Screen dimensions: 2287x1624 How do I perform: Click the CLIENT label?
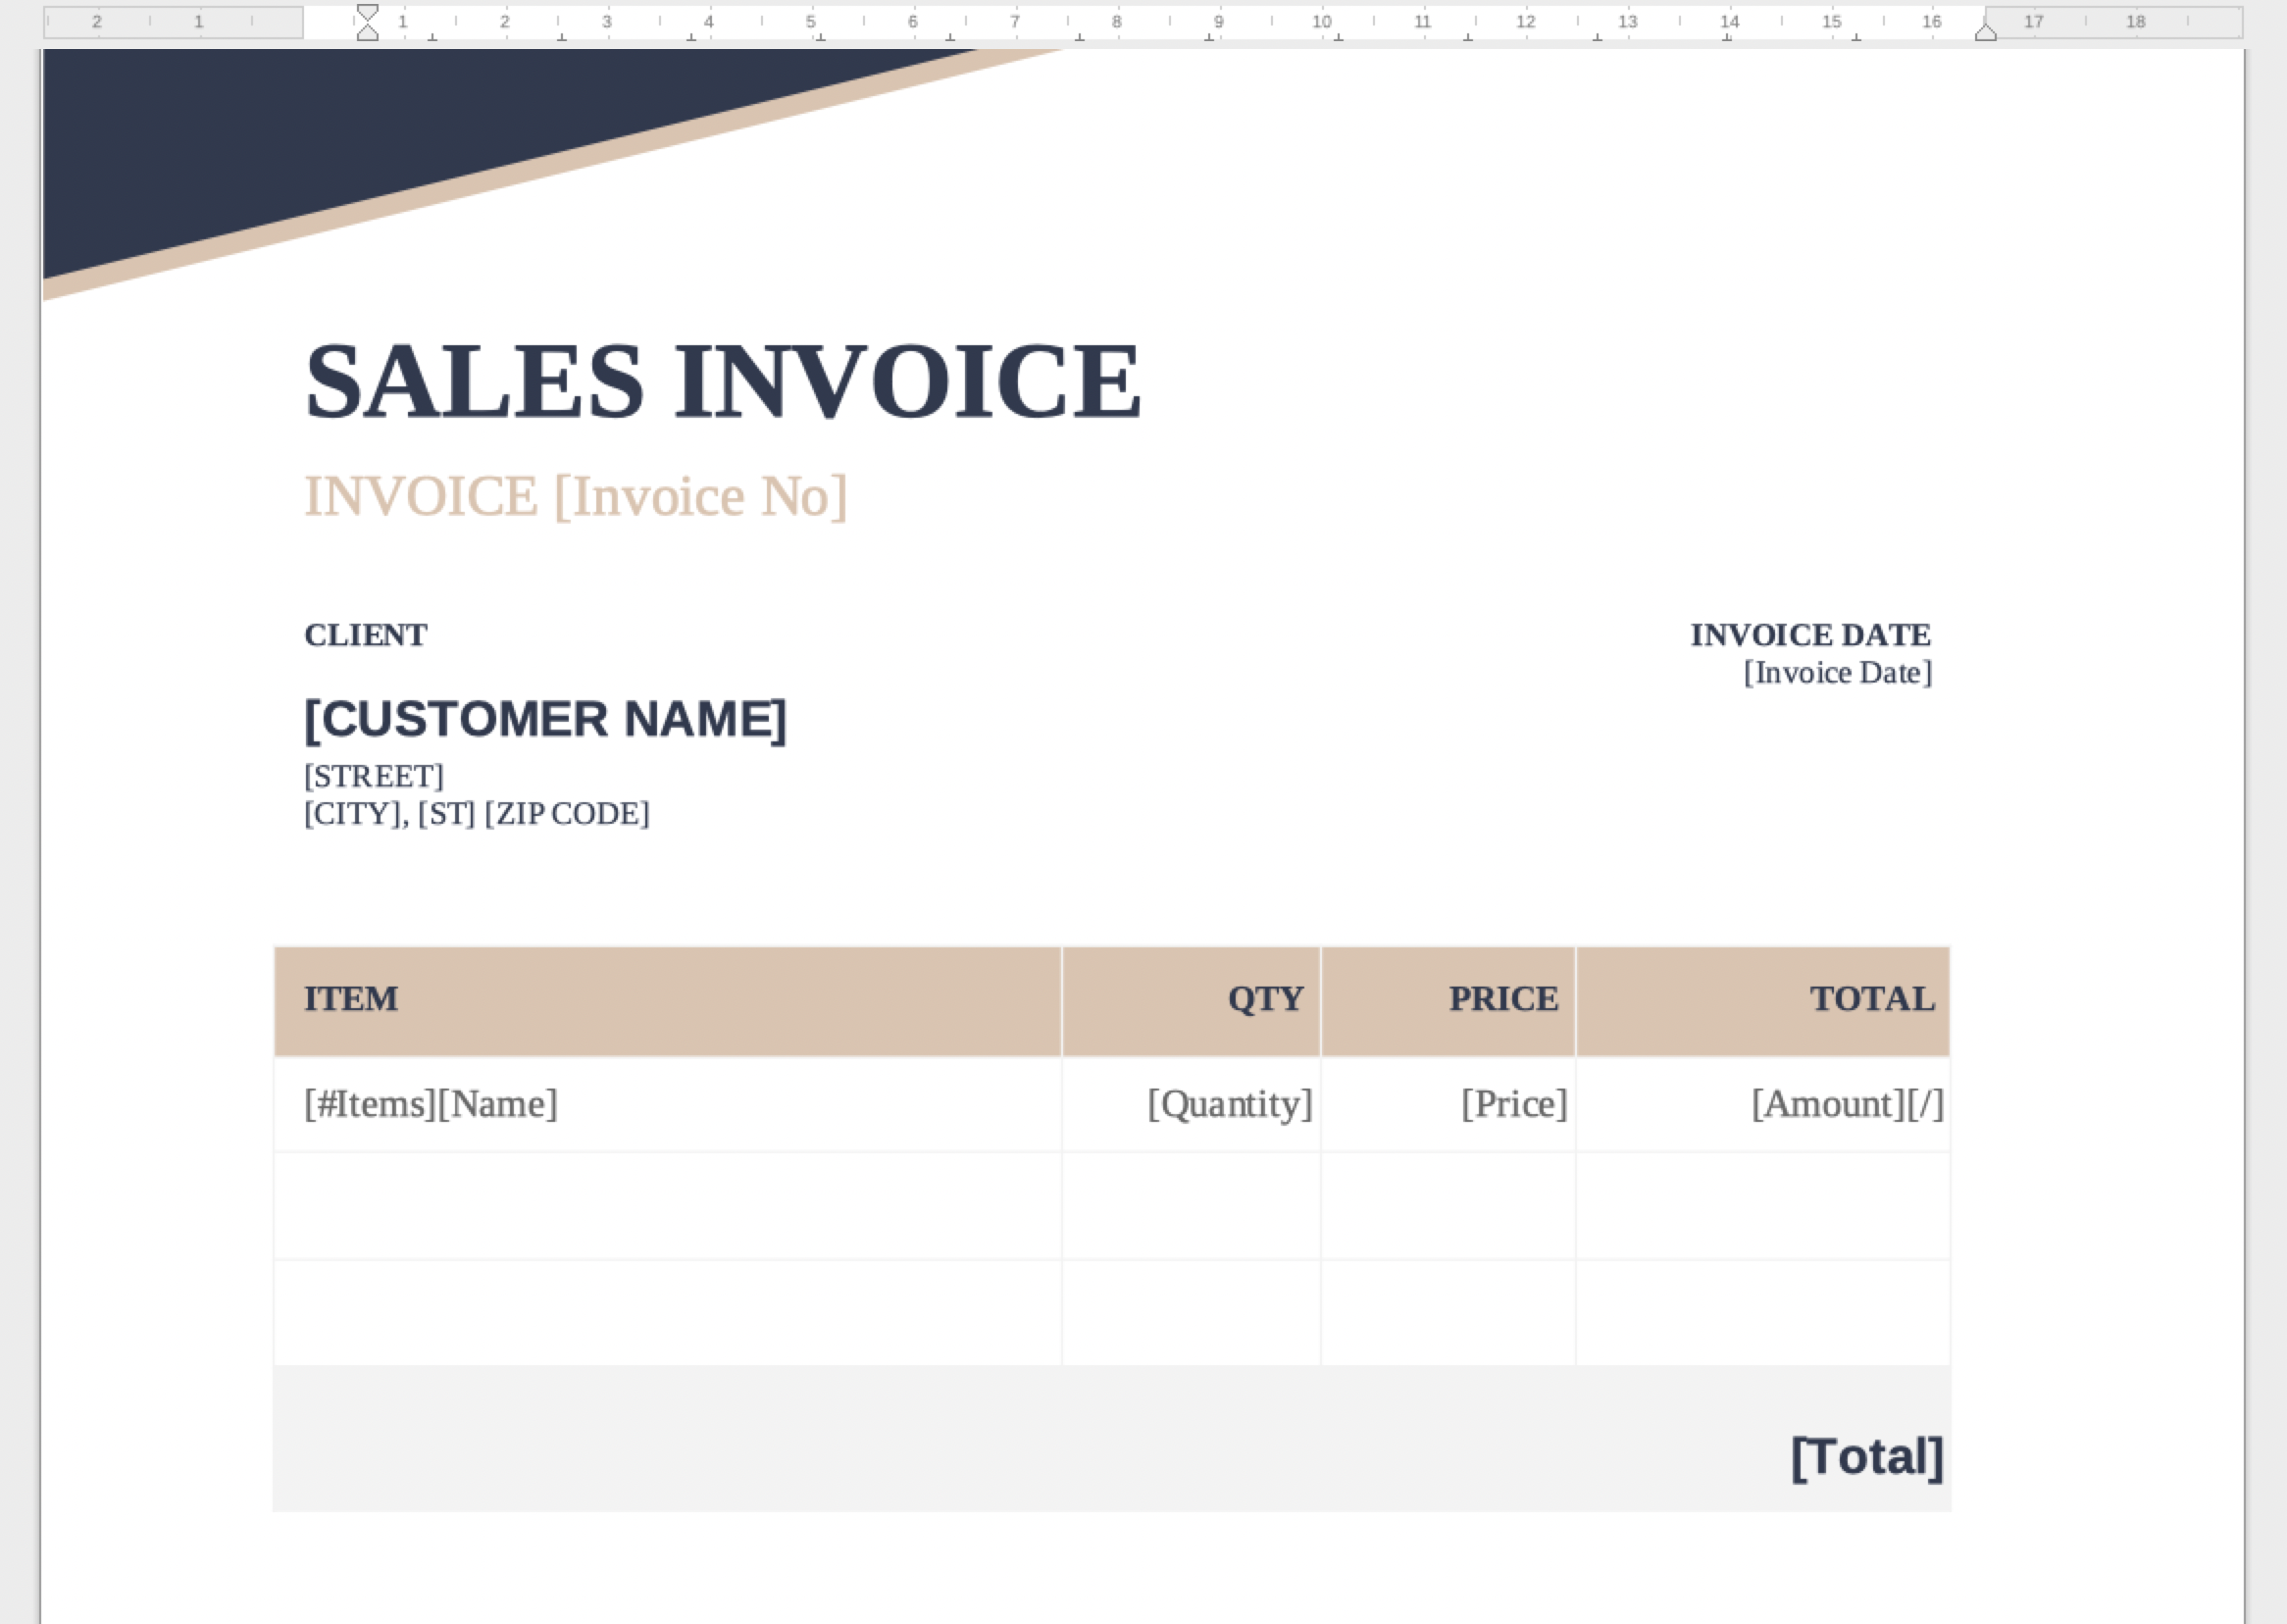click(366, 635)
